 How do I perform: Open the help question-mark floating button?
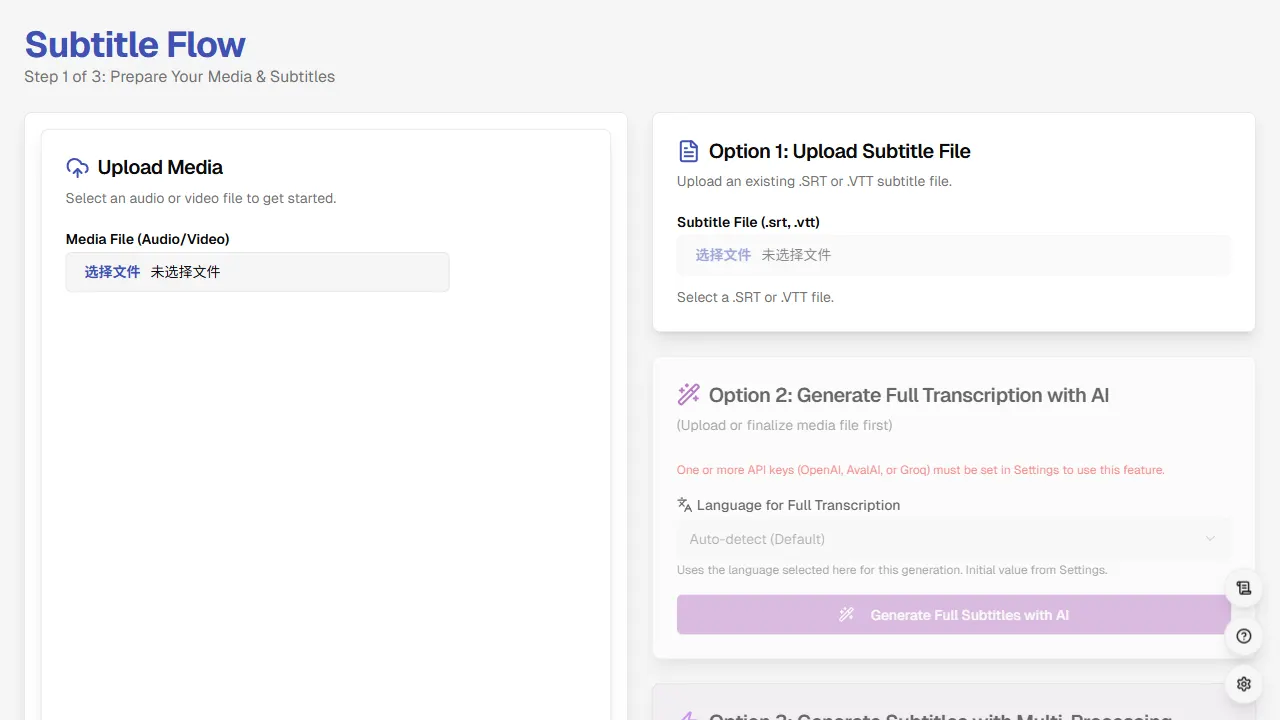click(1244, 636)
